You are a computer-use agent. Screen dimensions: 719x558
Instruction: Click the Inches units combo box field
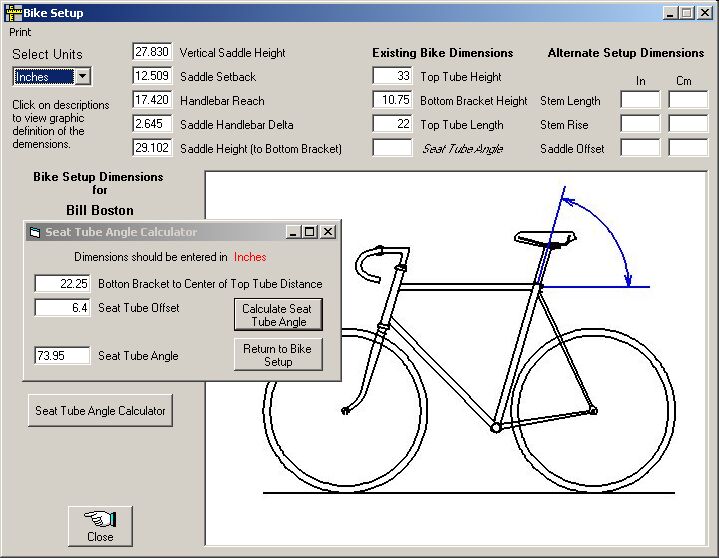pyautogui.click(x=44, y=77)
